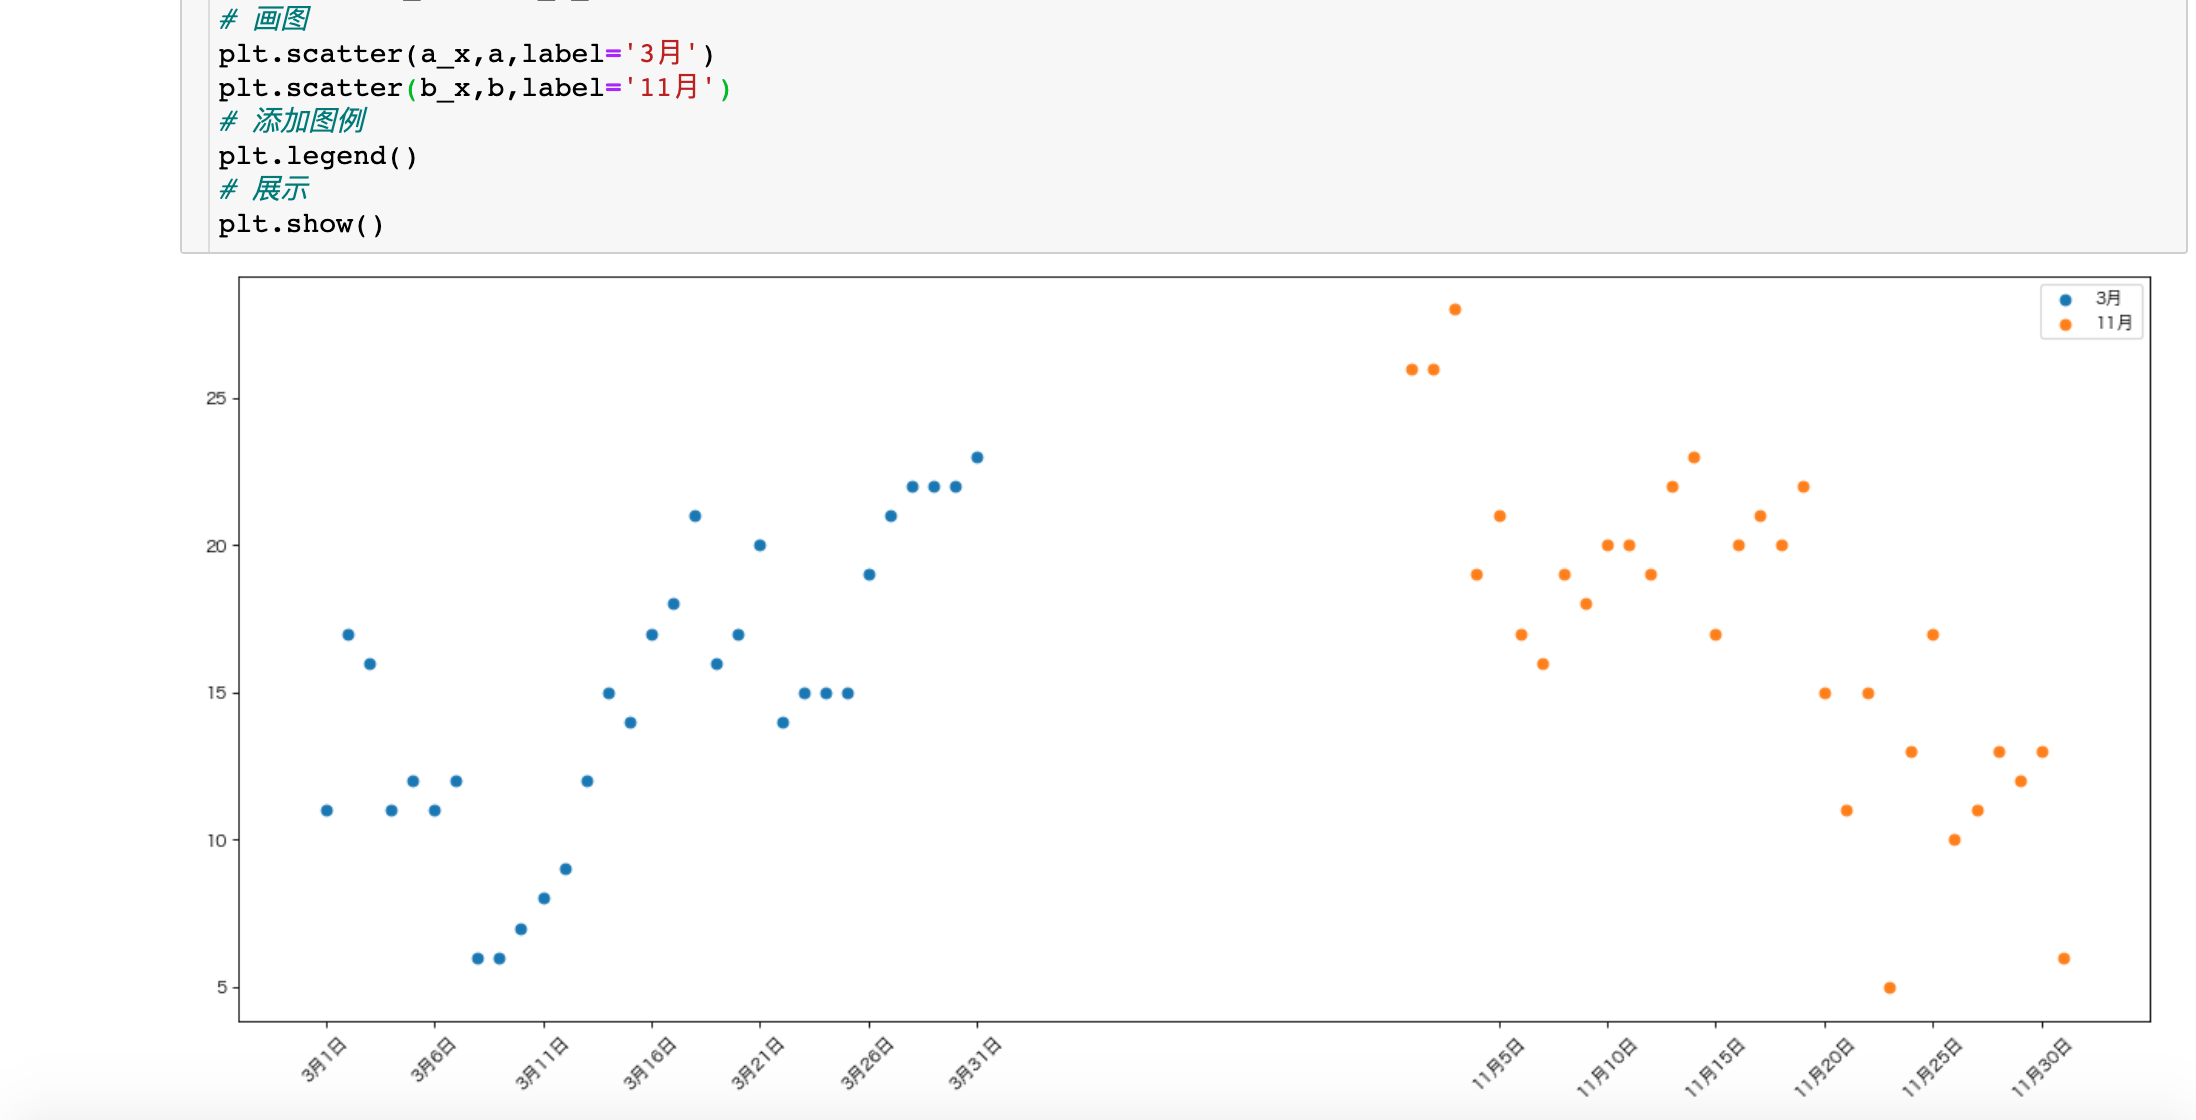The height and width of the screenshot is (1120, 2196).
Task: Click the comment '# 展示'
Action: click(x=265, y=189)
